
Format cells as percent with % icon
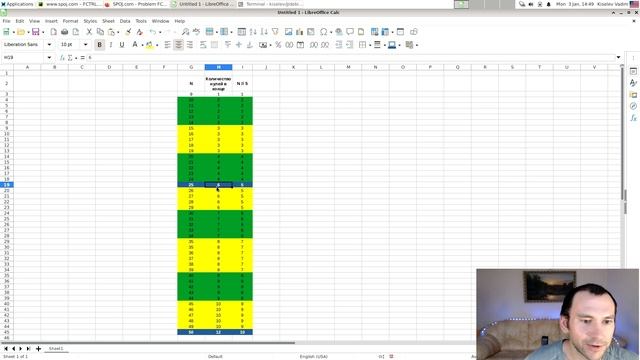(278, 44)
